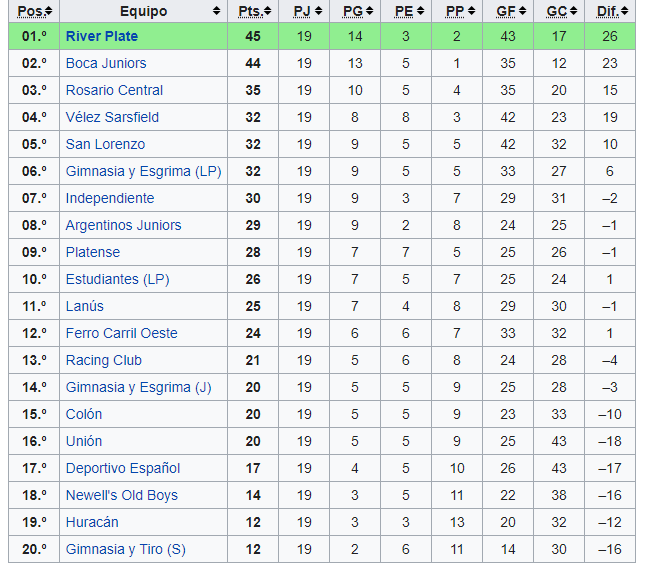Sort table by Pos. column arrows
The image size is (655, 573).
click(x=48, y=11)
